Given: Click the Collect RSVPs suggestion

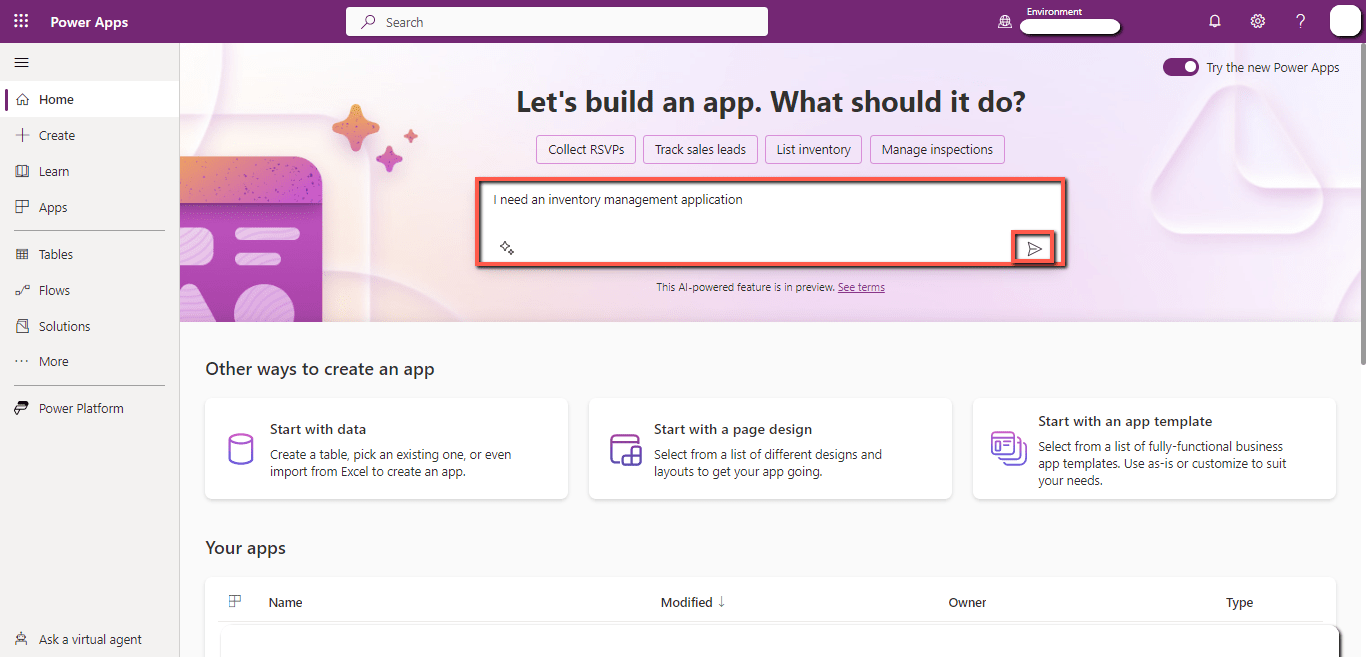Looking at the screenshot, I should [x=586, y=149].
